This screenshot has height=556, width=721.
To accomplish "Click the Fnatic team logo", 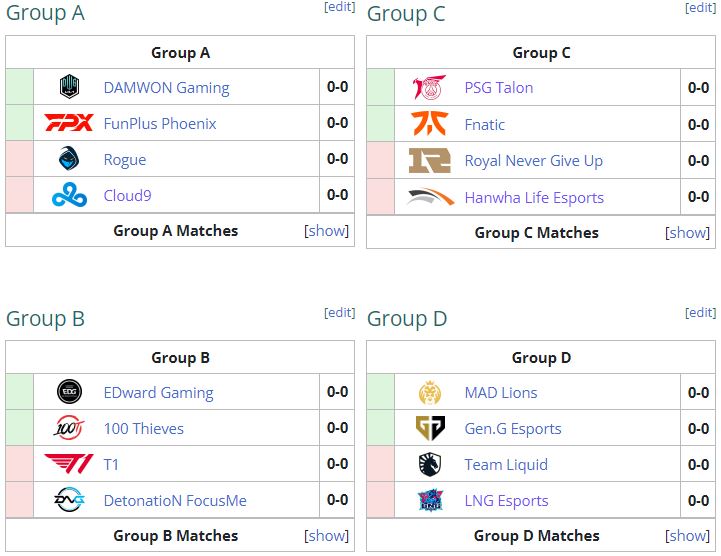I will [430, 124].
